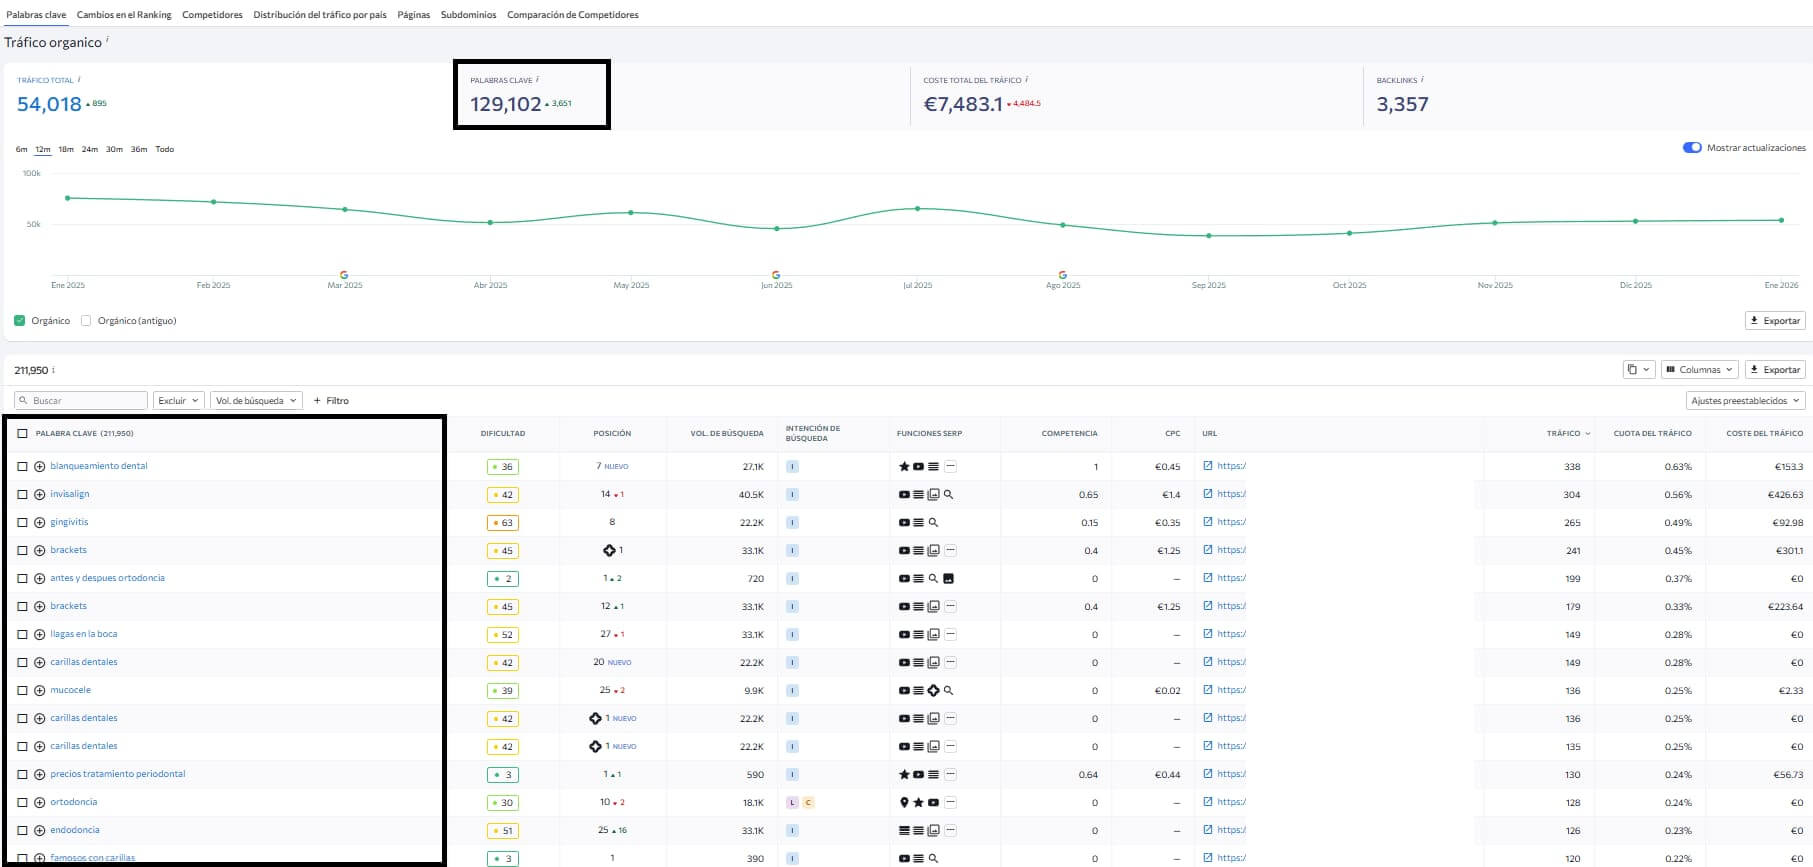
Task: Open the Columnas dropdown
Action: (x=1699, y=370)
